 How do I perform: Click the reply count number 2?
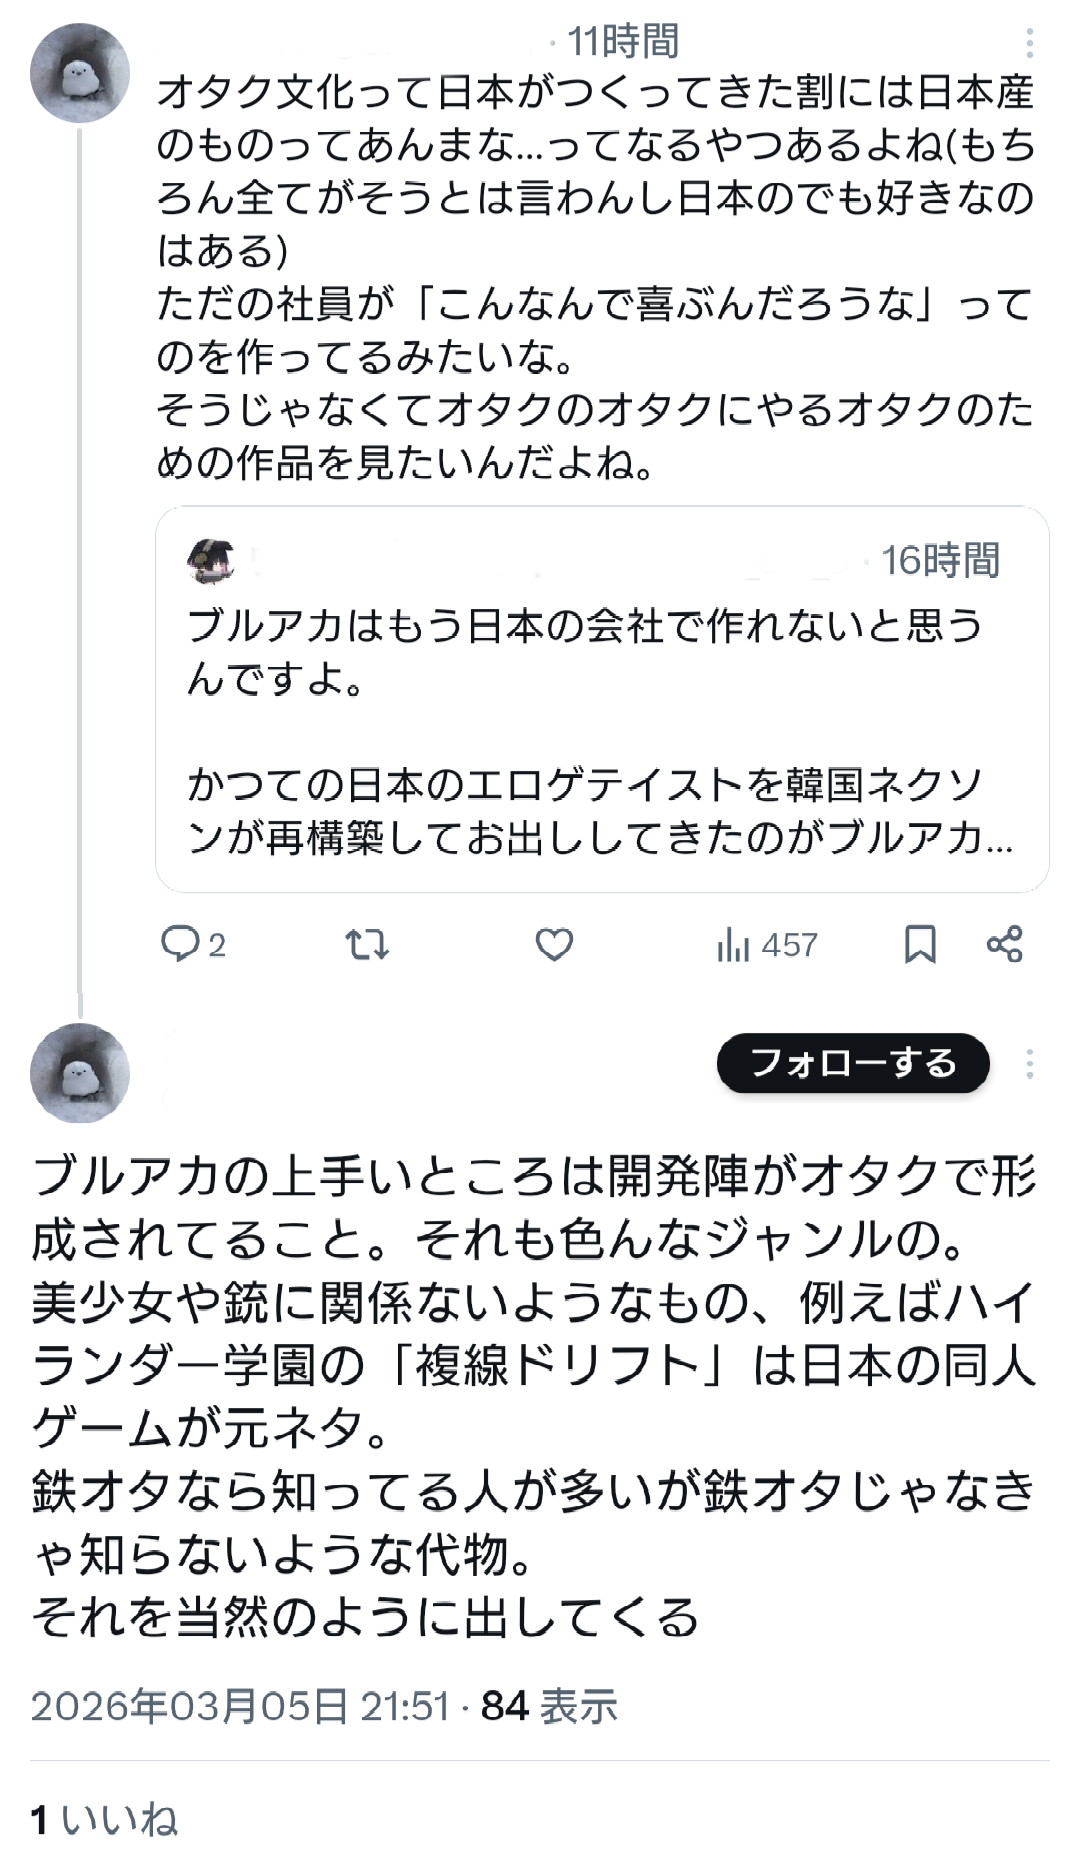217,945
